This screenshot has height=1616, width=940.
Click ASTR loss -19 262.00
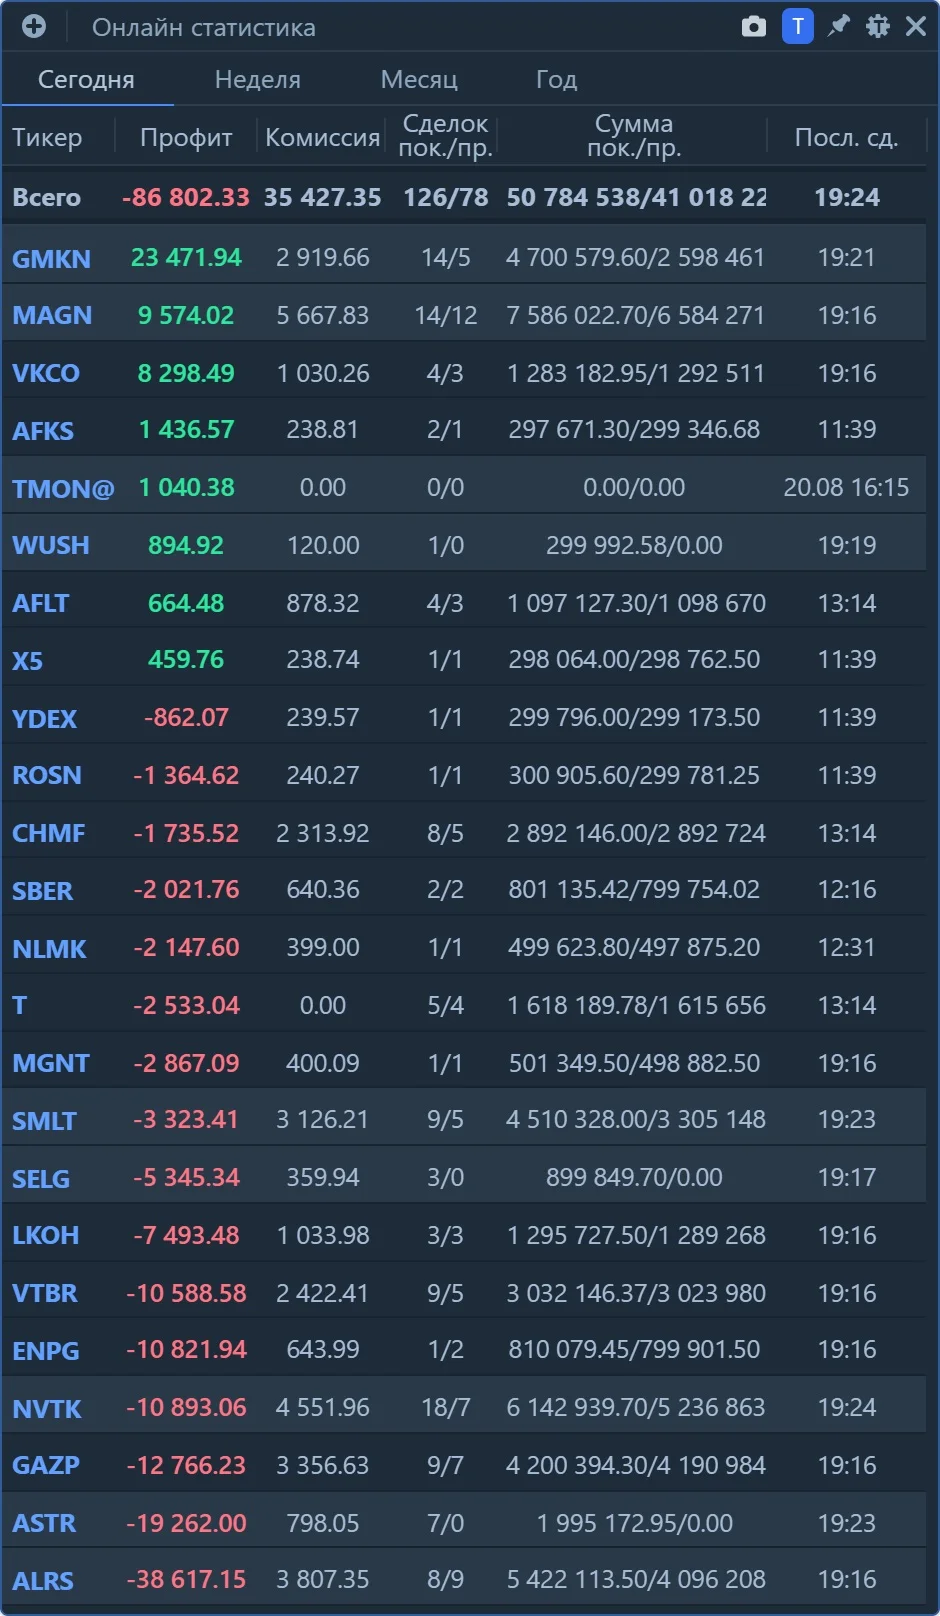coord(186,1523)
